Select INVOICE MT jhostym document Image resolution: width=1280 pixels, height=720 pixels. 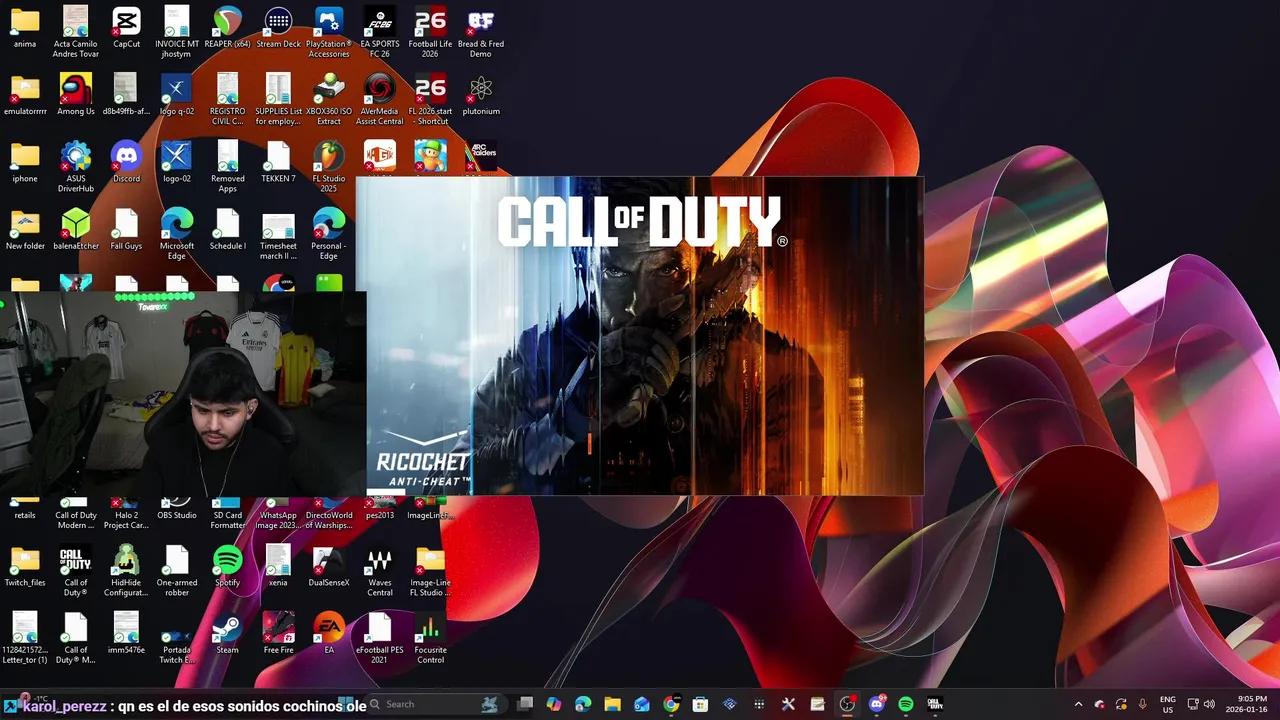pyautogui.click(x=177, y=32)
